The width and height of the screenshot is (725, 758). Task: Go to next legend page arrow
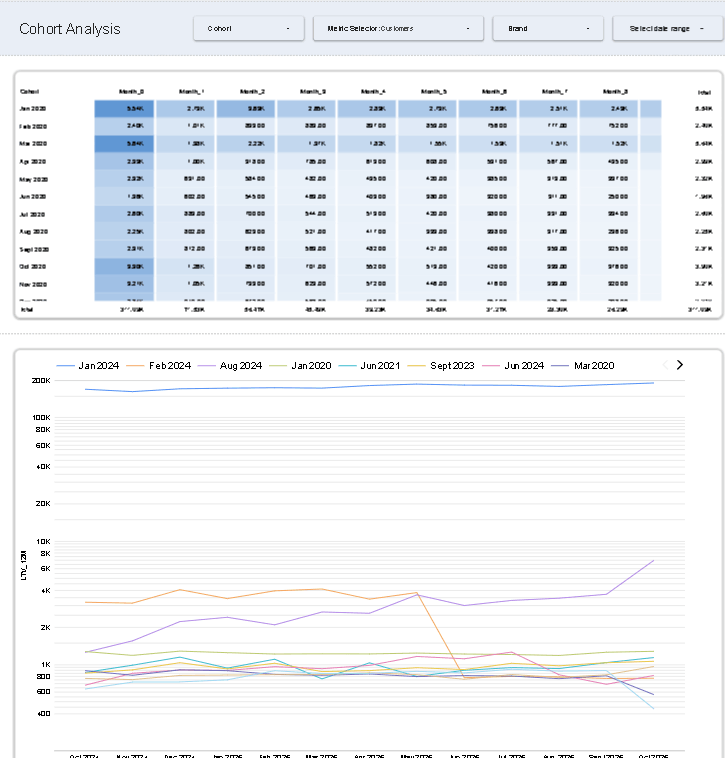point(680,365)
